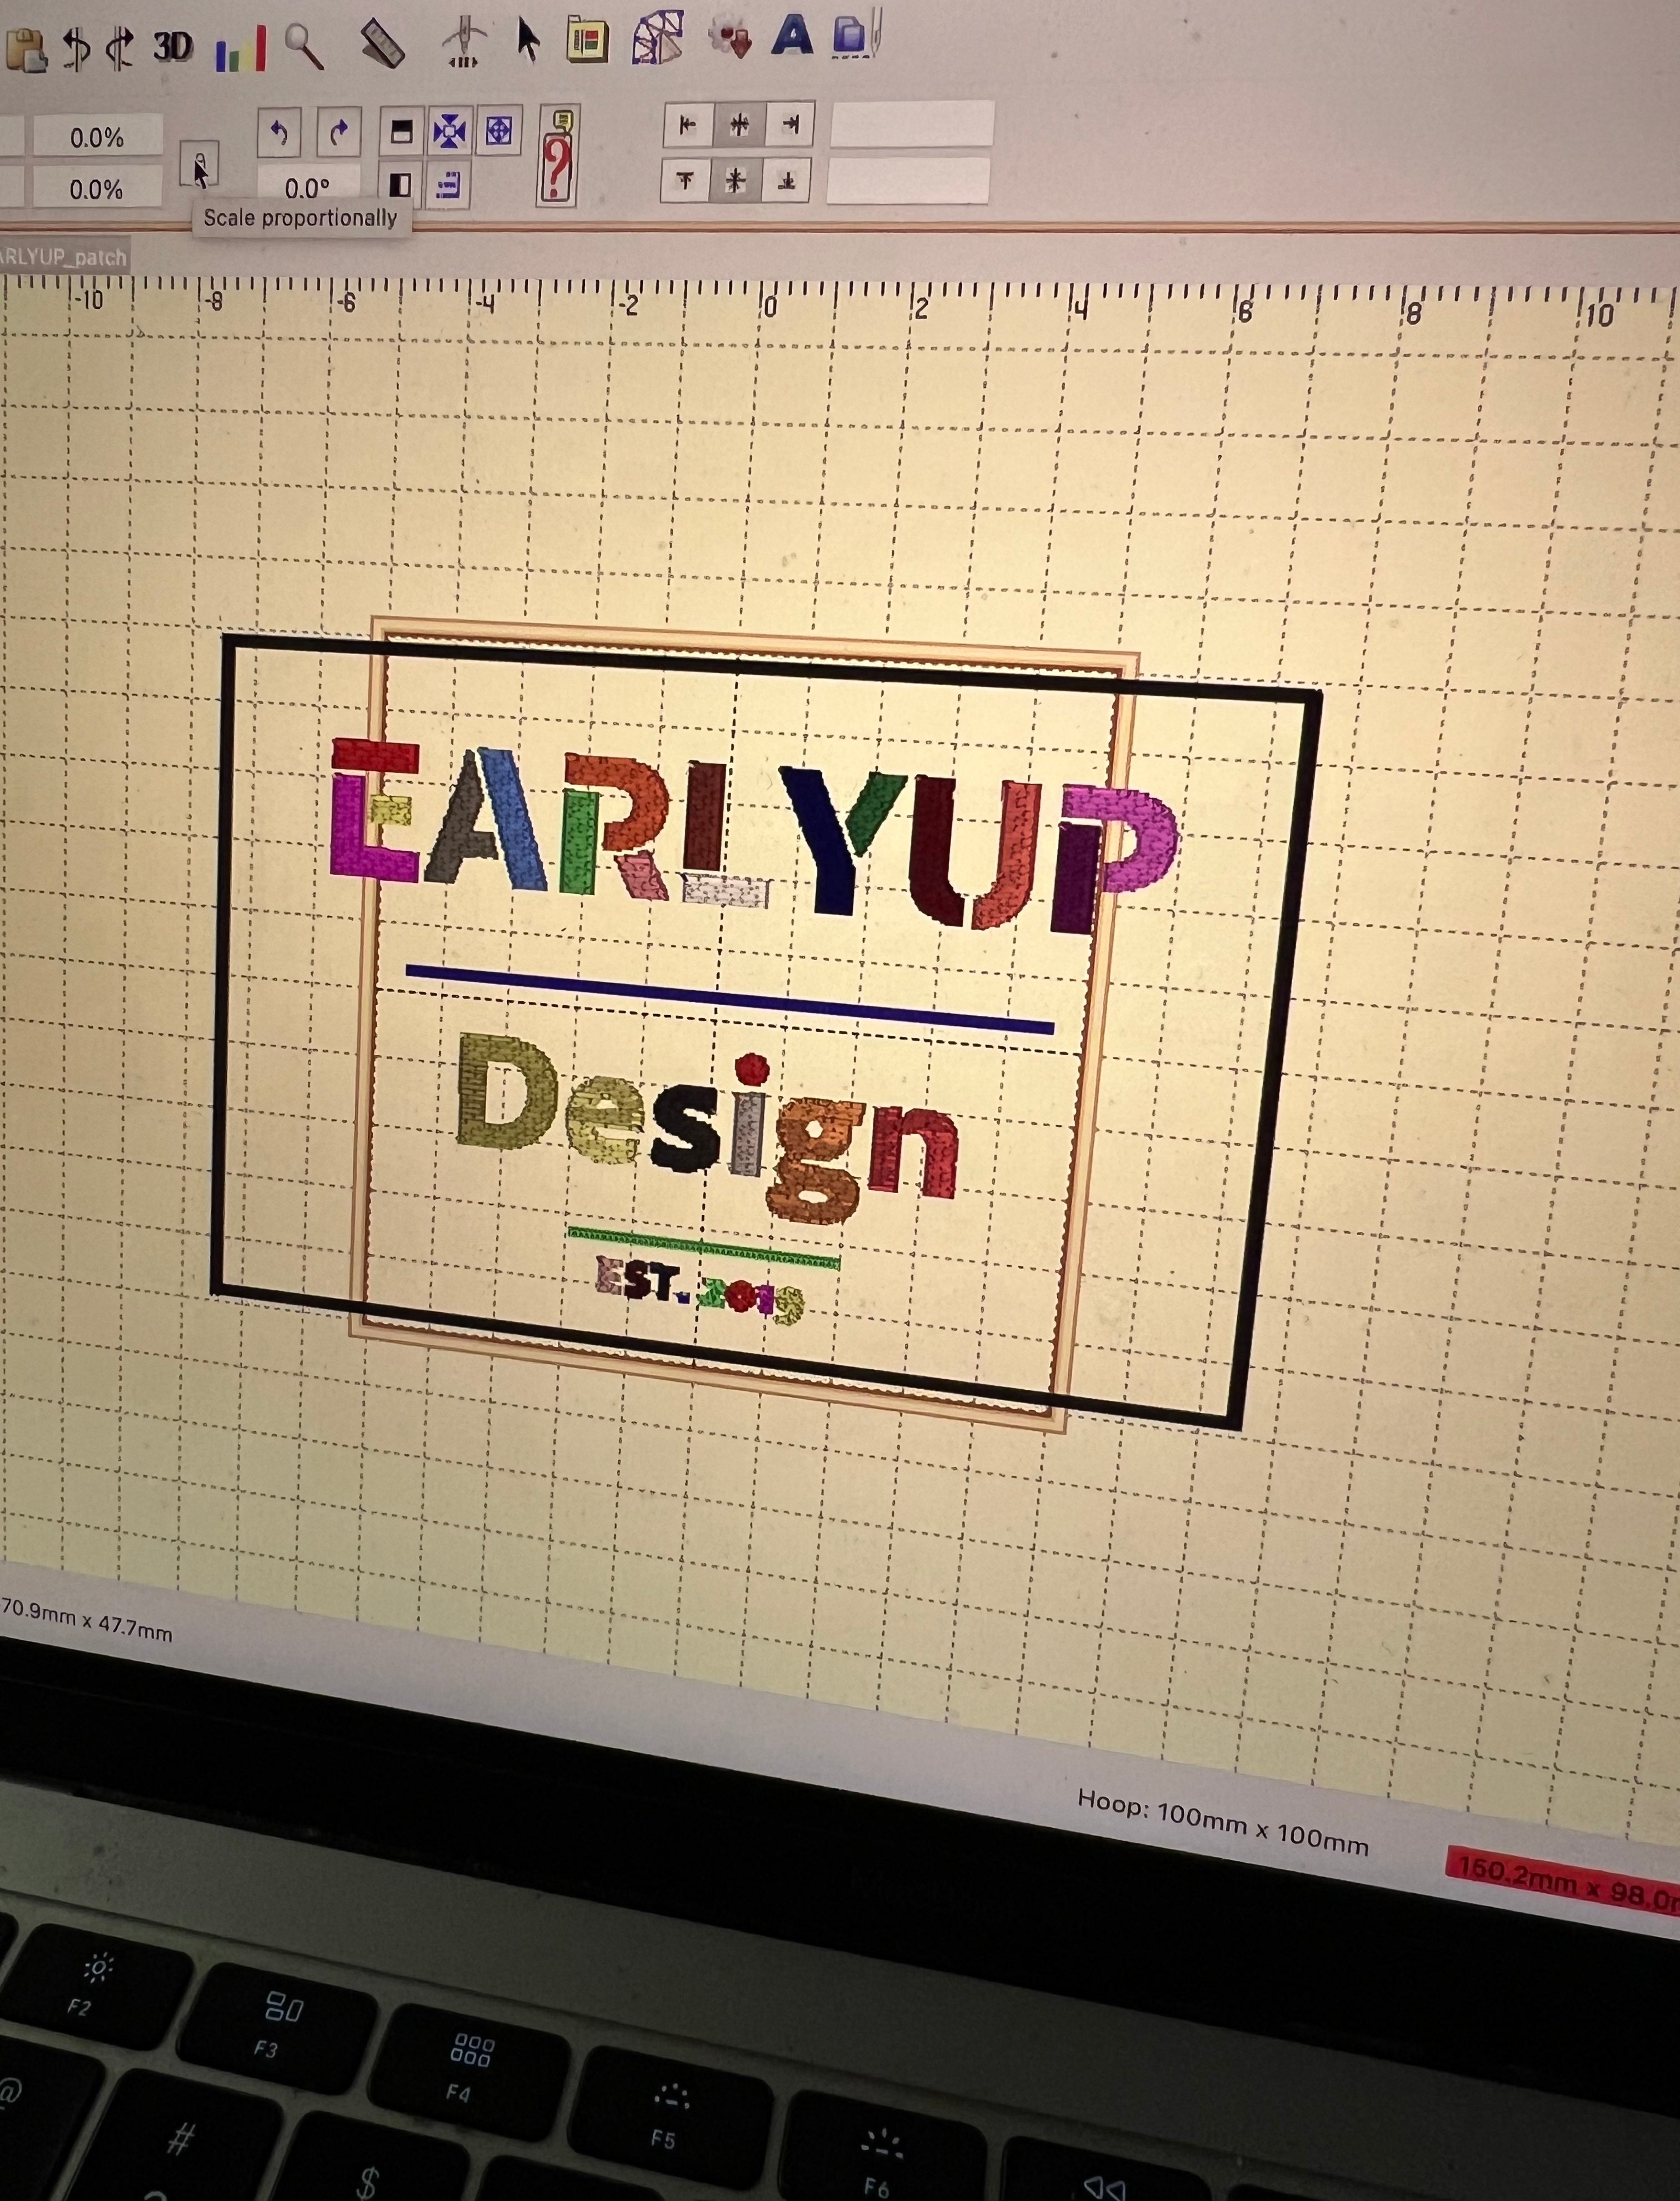1680x2201 pixels.
Task: Click the lower blank field beside alignment buttons
Action: tap(908, 181)
